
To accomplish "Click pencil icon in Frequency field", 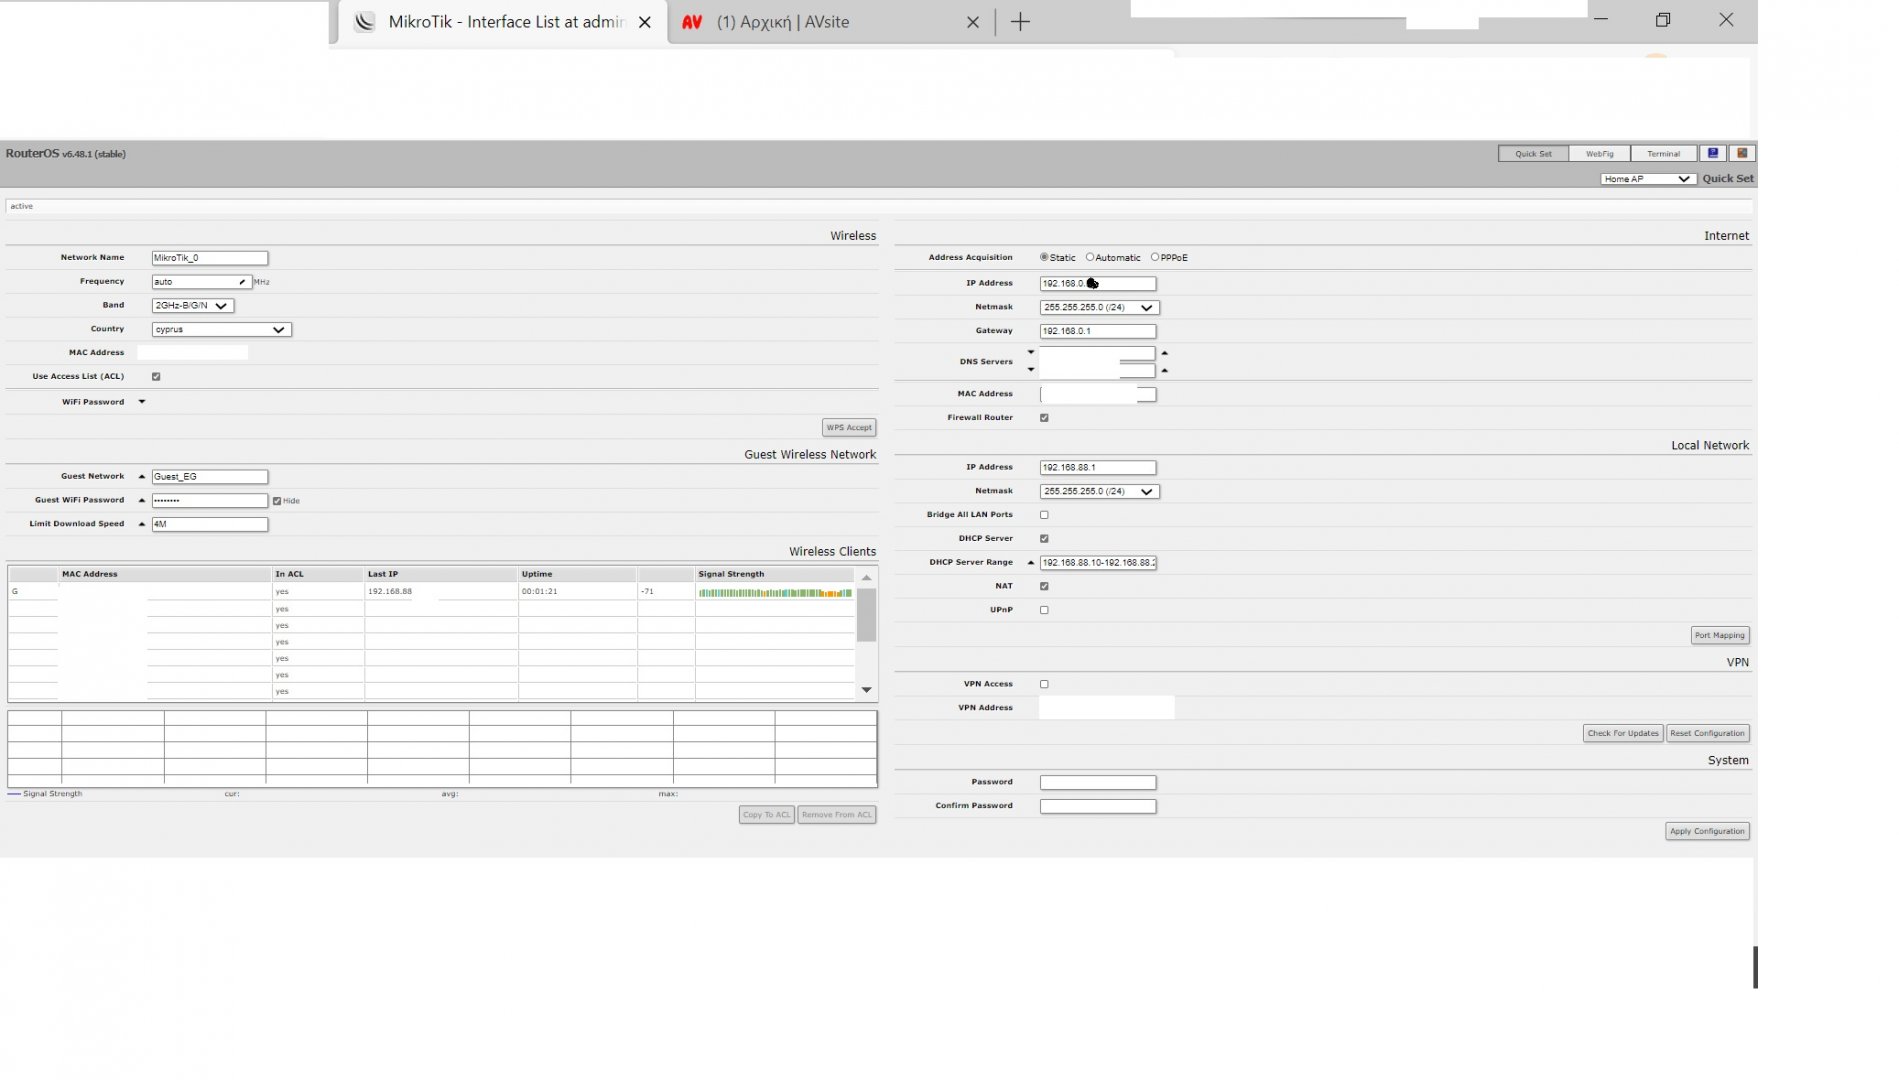I will coord(242,282).
